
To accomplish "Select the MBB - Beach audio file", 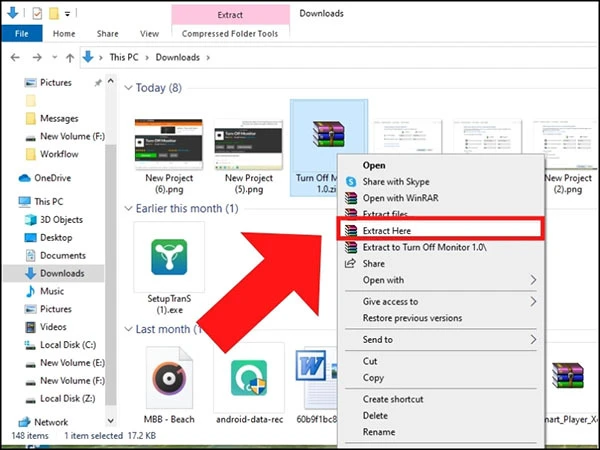I will [169, 385].
